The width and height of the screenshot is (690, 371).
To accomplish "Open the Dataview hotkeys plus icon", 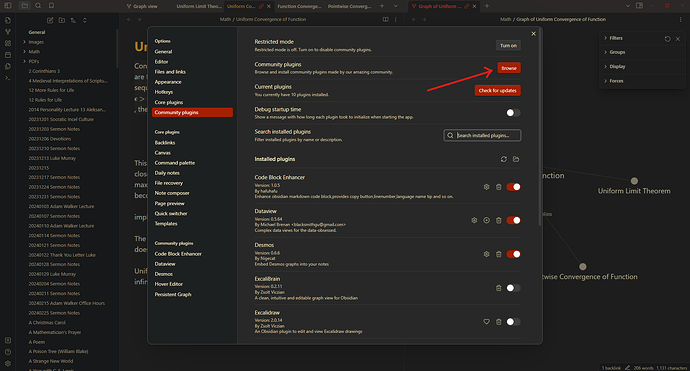I will (x=486, y=220).
